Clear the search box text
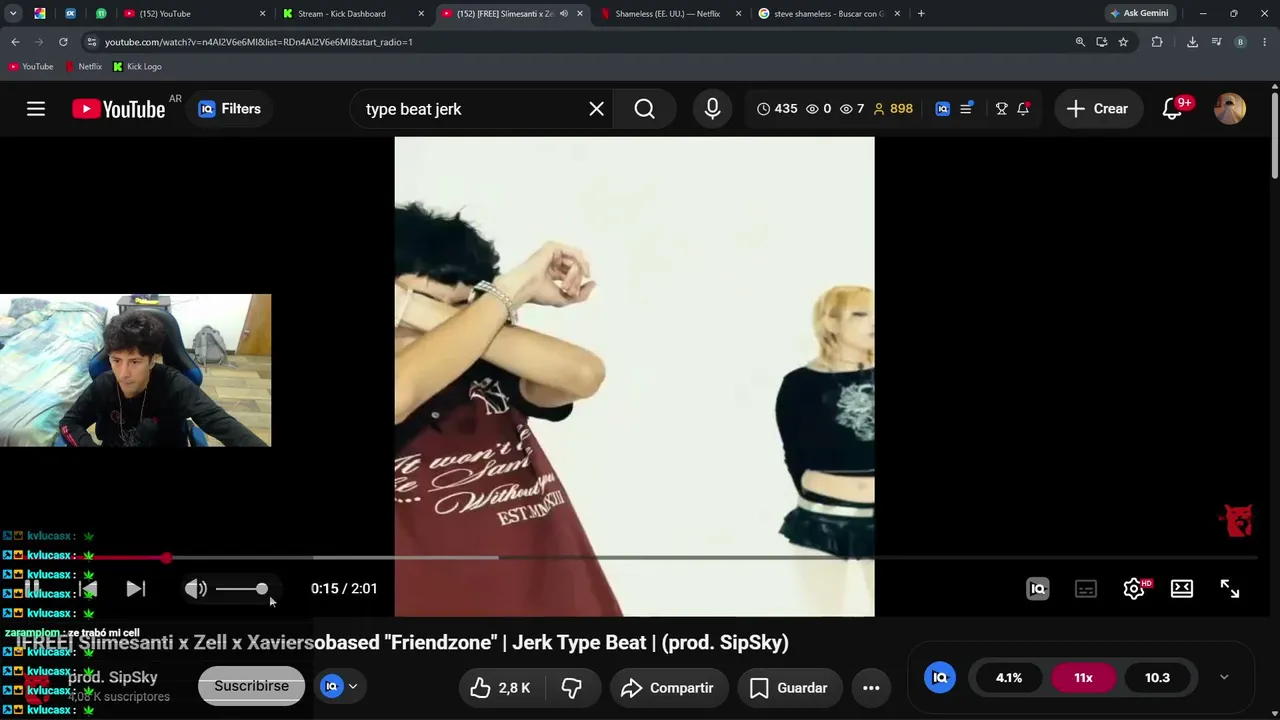This screenshot has height=720, width=1280. (596, 109)
